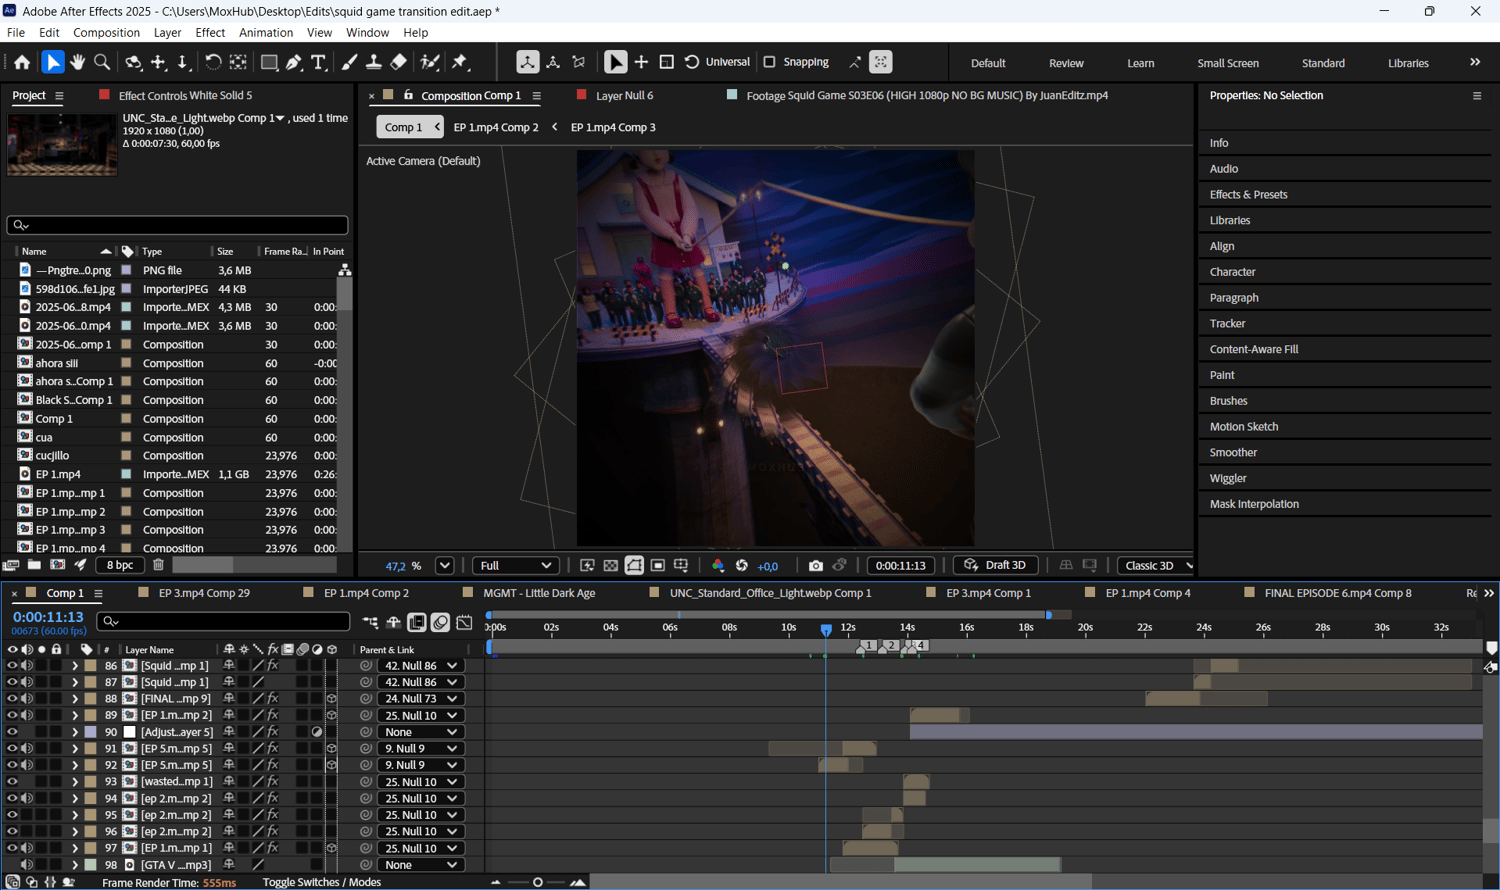Switch to the Review workspace
The image size is (1500, 890).
[1066, 63]
